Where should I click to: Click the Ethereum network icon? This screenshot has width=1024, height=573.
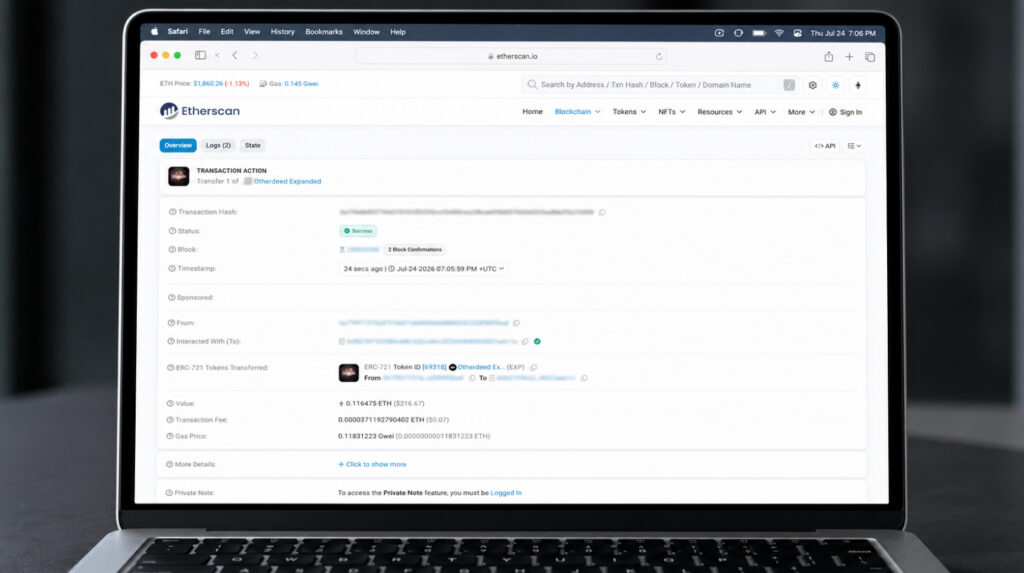click(x=858, y=85)
